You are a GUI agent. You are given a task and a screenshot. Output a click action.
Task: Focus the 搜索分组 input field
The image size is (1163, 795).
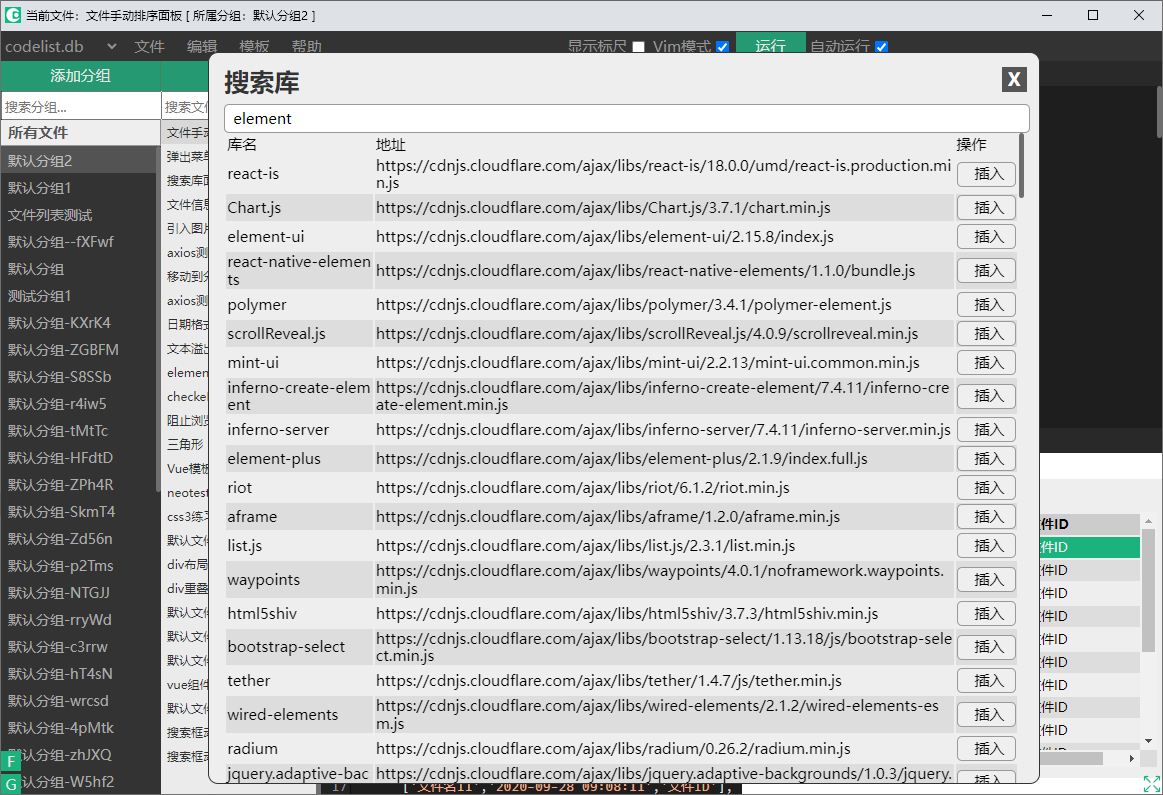coord(81,107)
